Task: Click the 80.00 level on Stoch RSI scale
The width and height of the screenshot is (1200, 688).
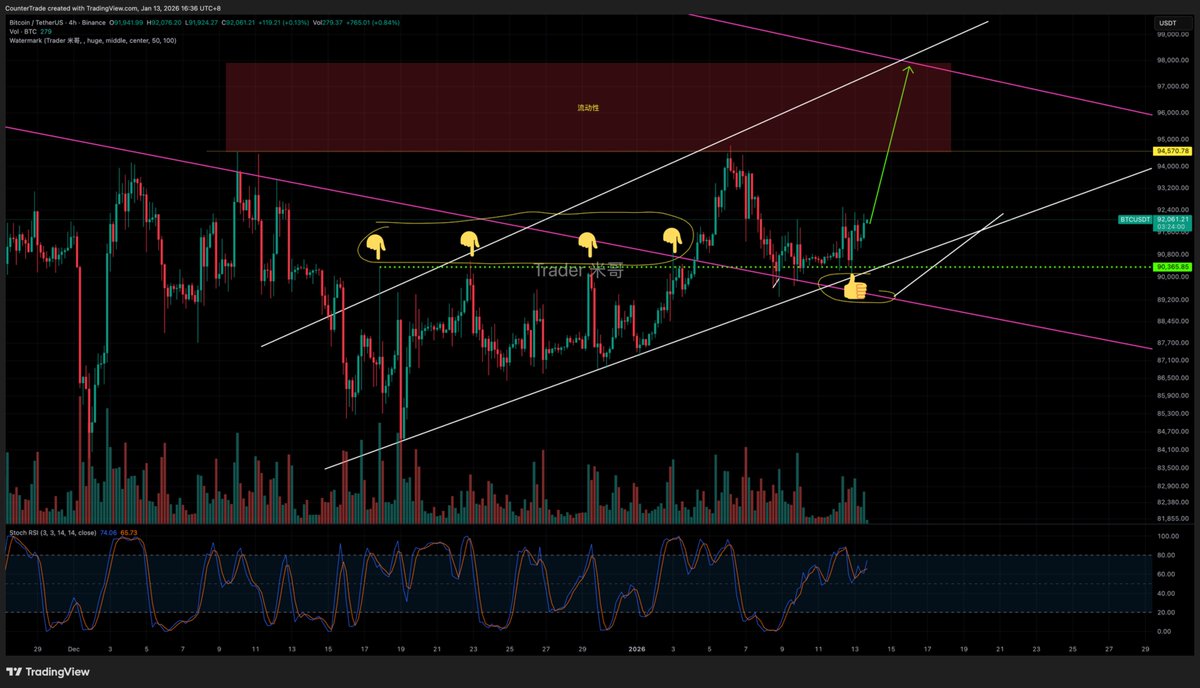Action: pos(1167,555)
